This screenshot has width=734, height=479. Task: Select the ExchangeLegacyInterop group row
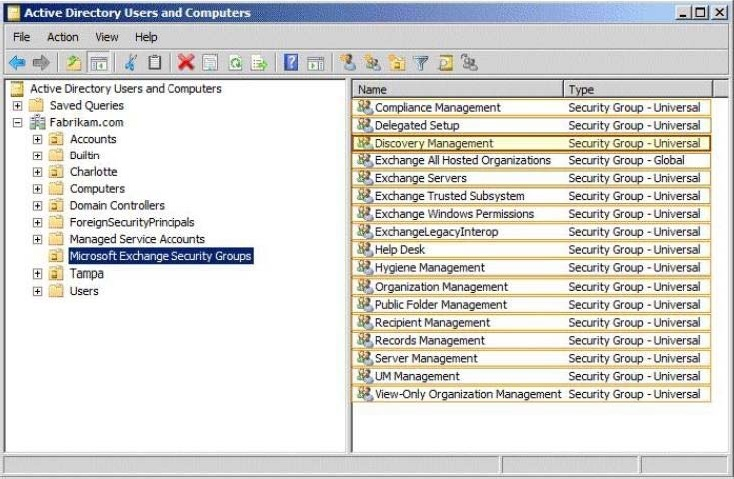pos(531,231)
